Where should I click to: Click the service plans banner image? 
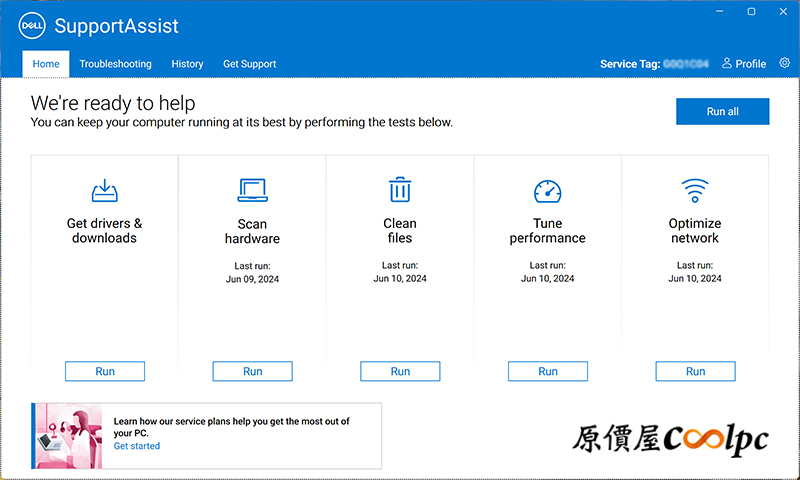click(69, 436)
